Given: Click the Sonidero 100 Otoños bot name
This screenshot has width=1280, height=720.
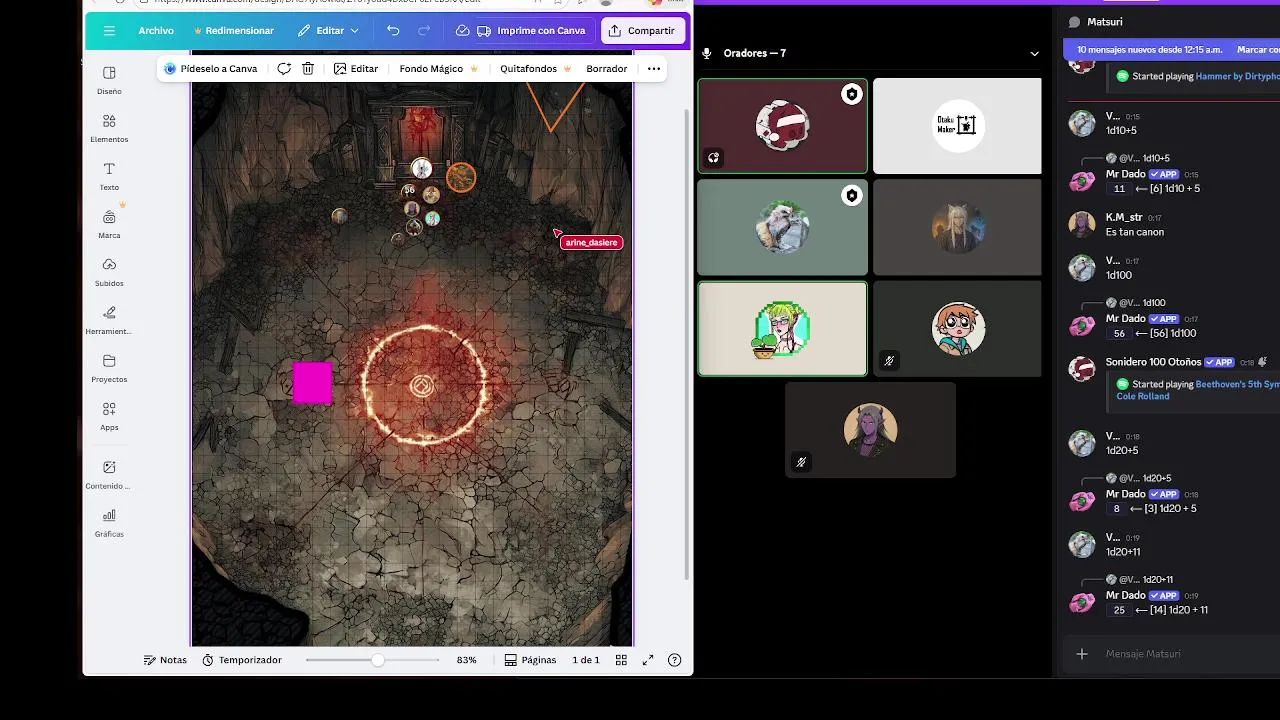Looking at the screenshot, I should click(1153, 362).
